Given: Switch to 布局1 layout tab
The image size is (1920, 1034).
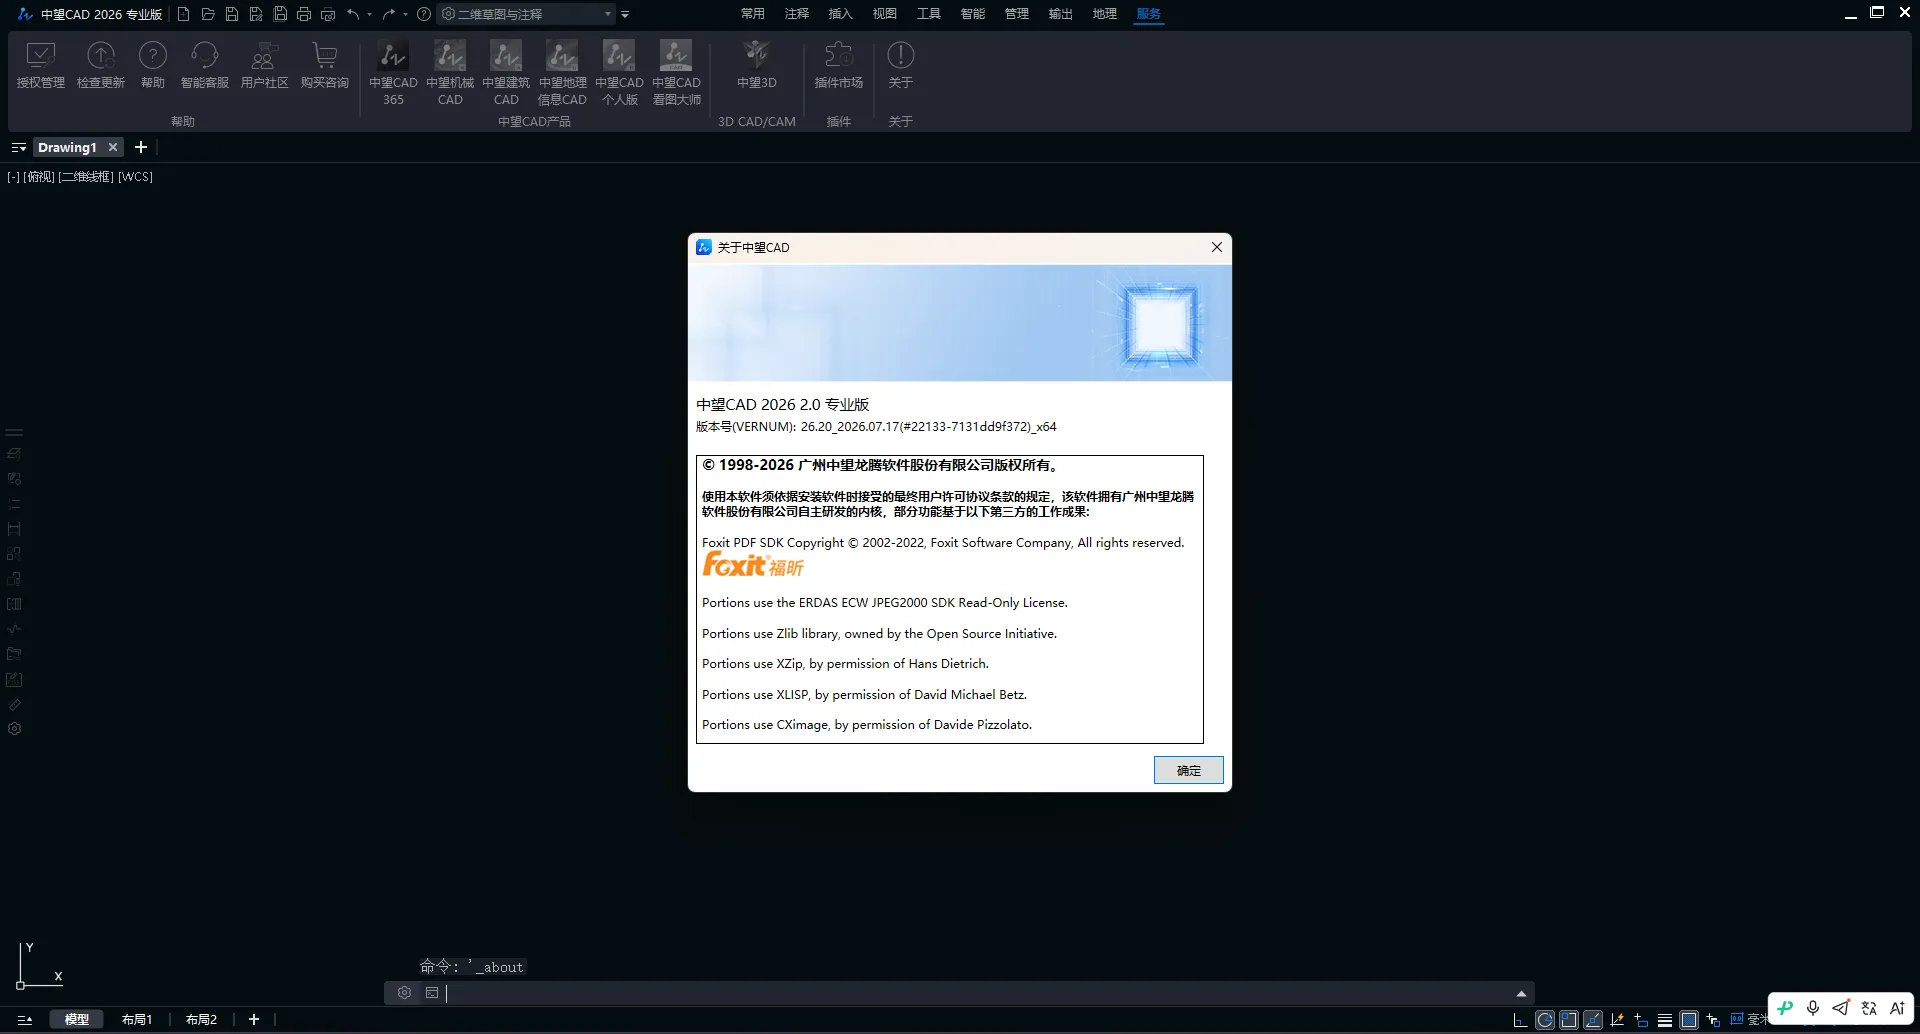Looking at the screenshot, I should tap(137, 1020).
